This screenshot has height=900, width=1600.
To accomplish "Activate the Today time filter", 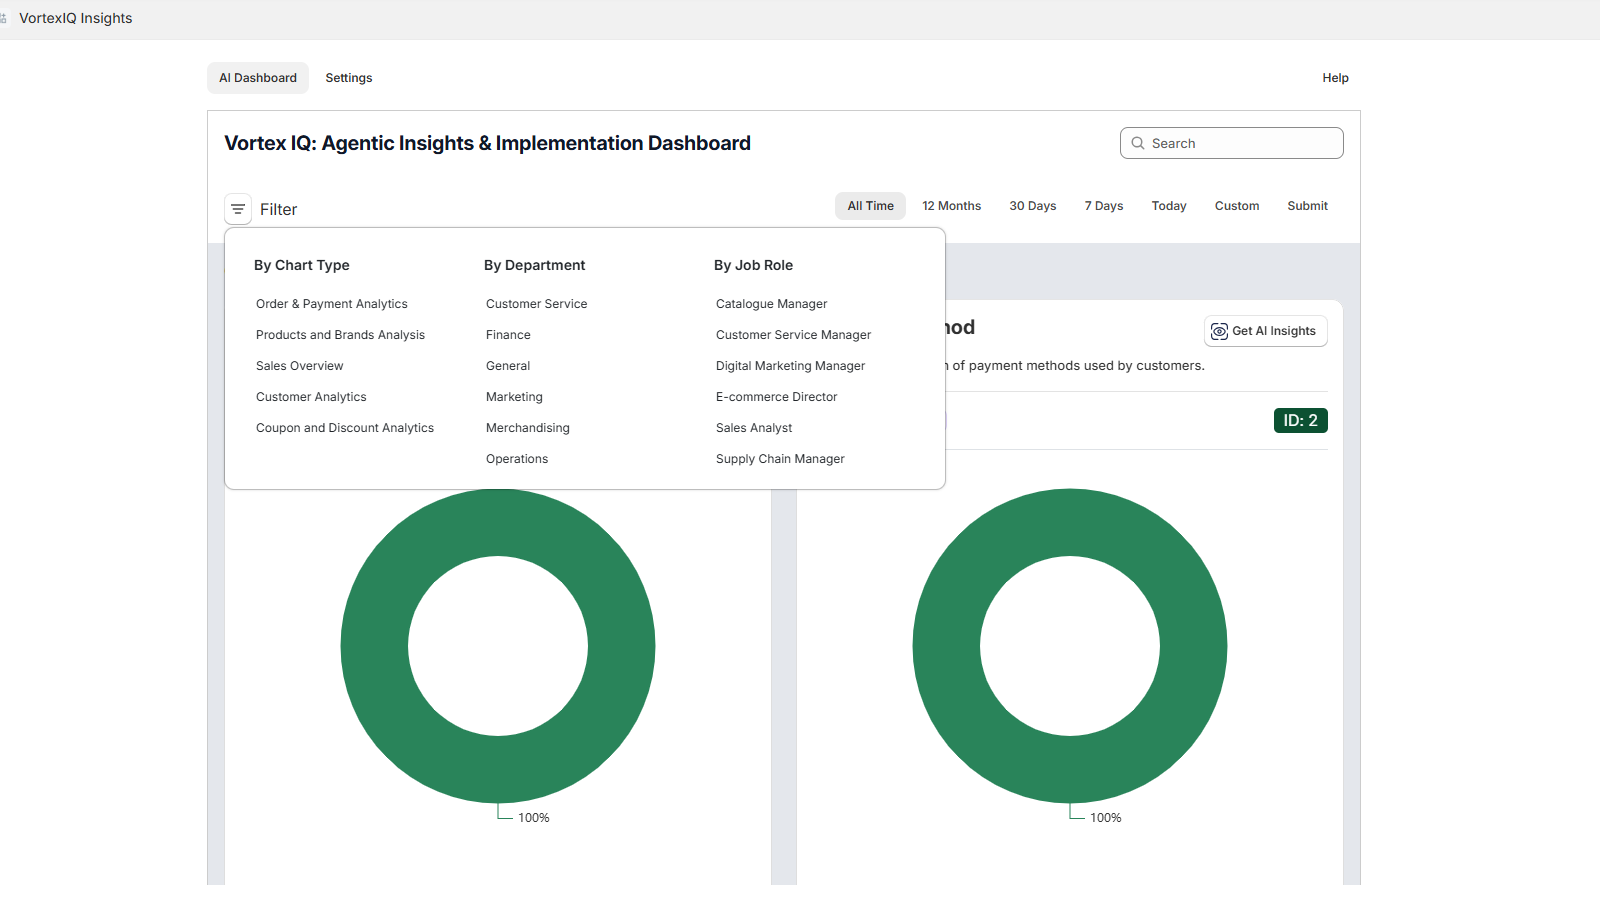I will [1168, 205].
